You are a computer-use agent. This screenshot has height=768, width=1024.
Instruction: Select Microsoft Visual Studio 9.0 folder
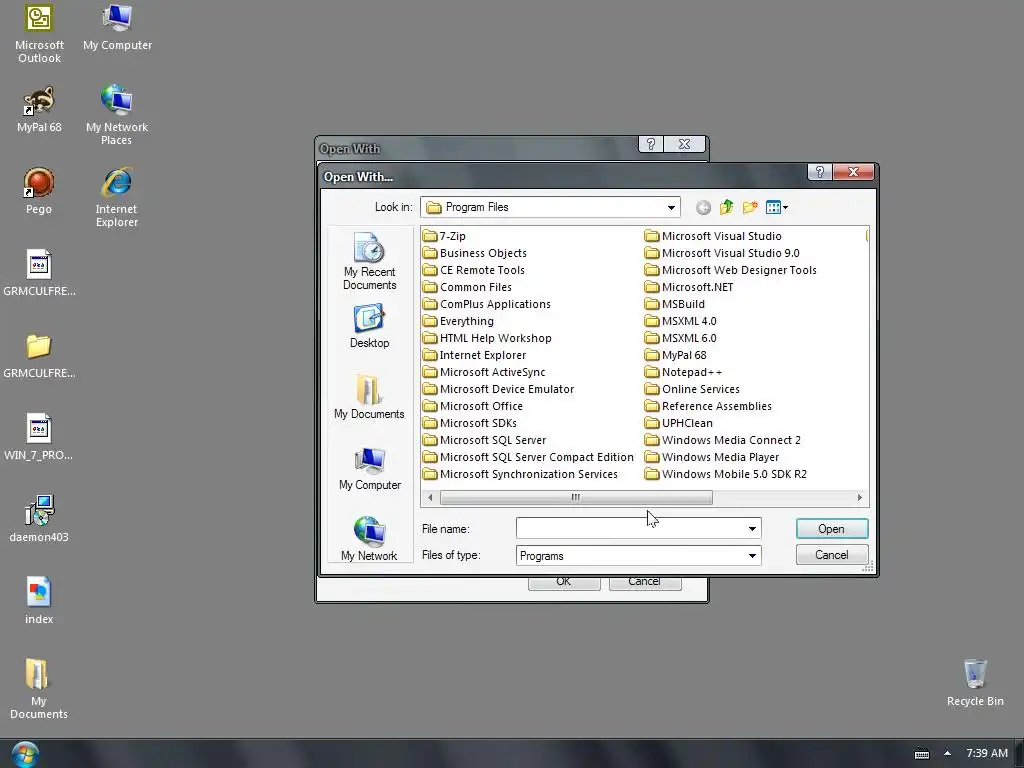722,253
